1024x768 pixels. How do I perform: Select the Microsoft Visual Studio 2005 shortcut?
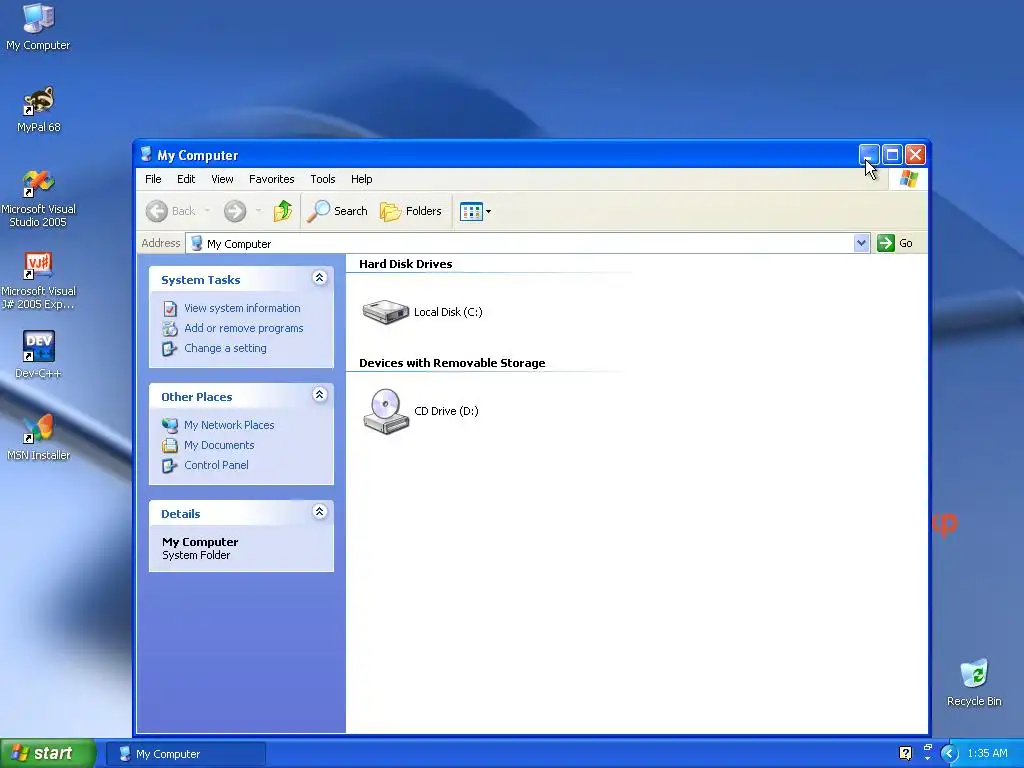(38, 199)
